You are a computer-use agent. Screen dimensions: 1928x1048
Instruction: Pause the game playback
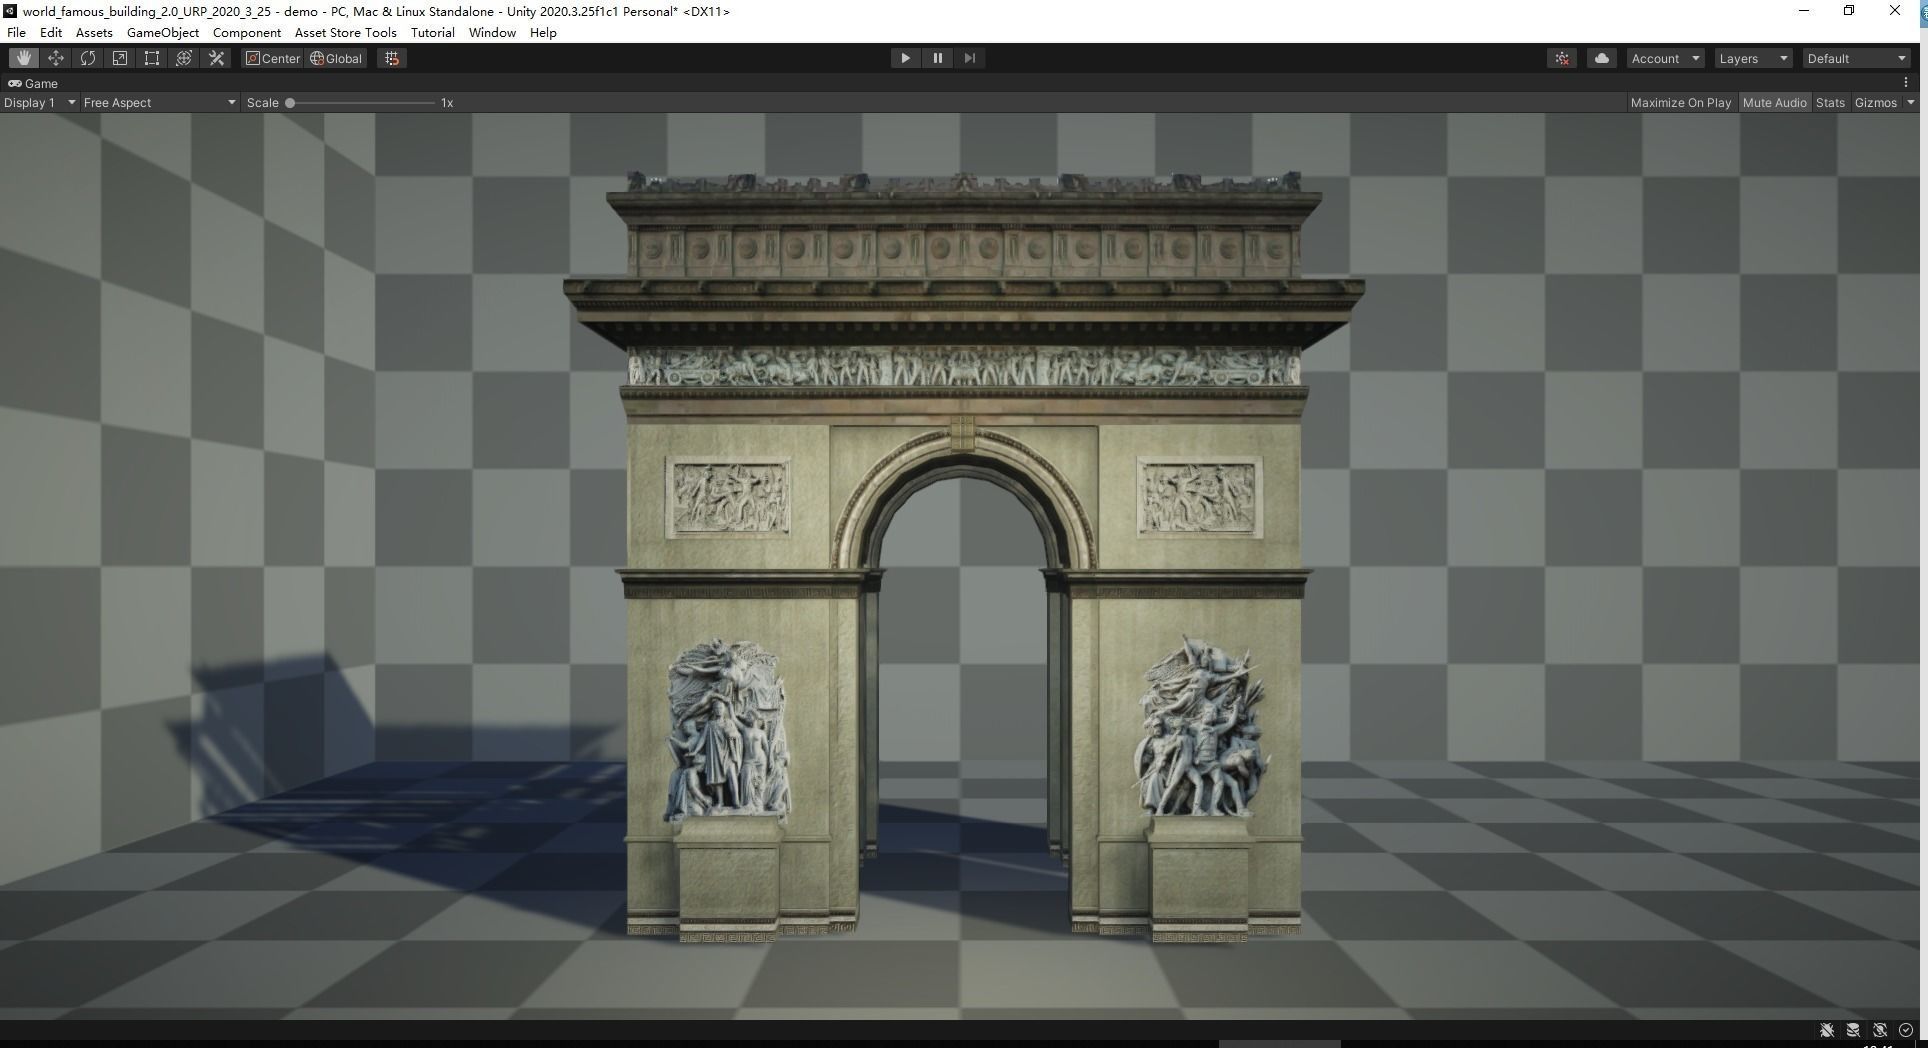coord(937,58)
